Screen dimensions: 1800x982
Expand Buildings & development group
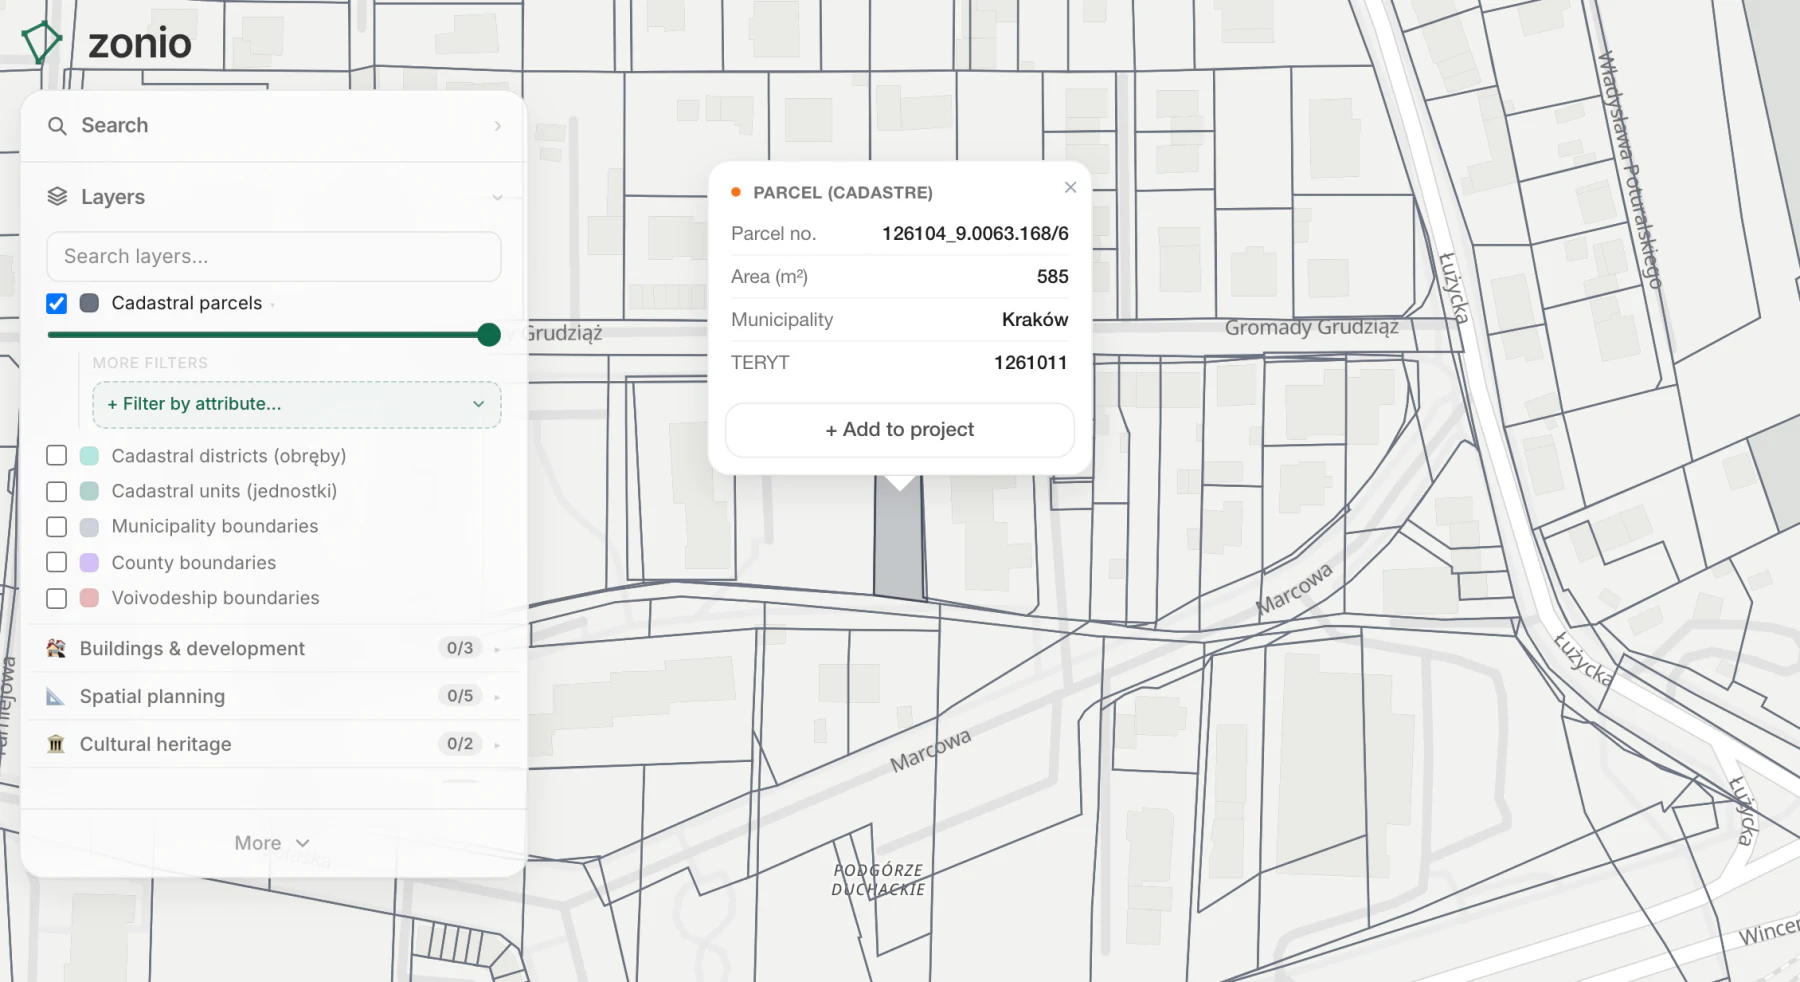[x=497, y=649]
